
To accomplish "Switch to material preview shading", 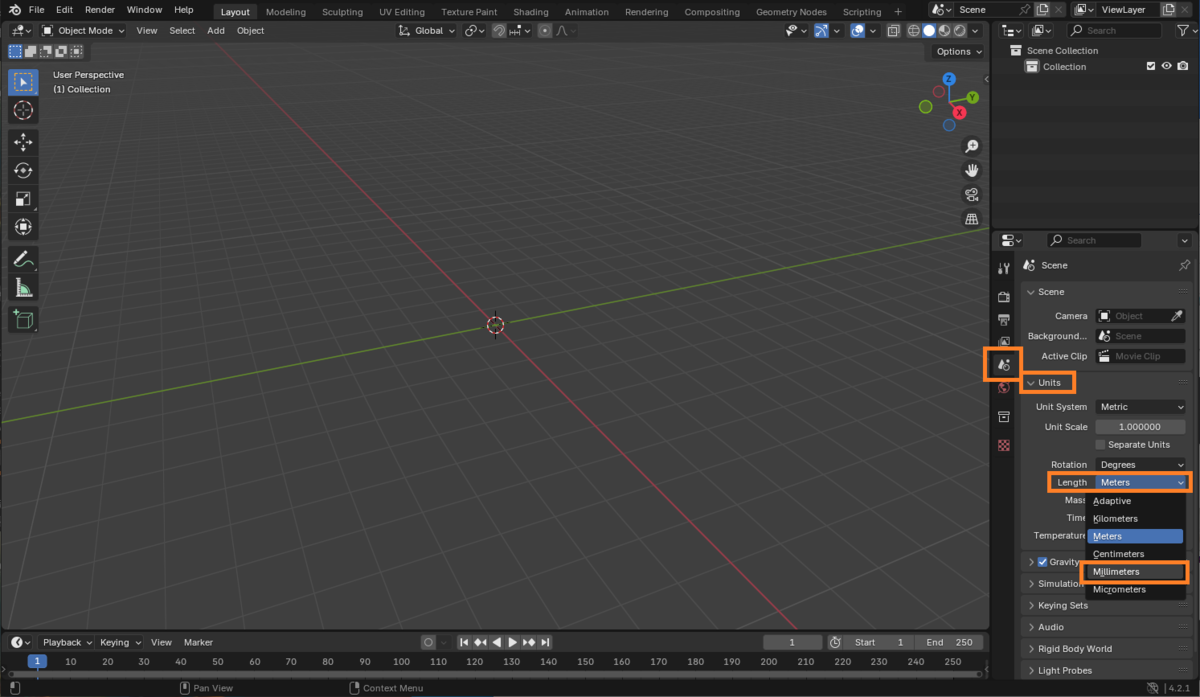I will 944,31.
